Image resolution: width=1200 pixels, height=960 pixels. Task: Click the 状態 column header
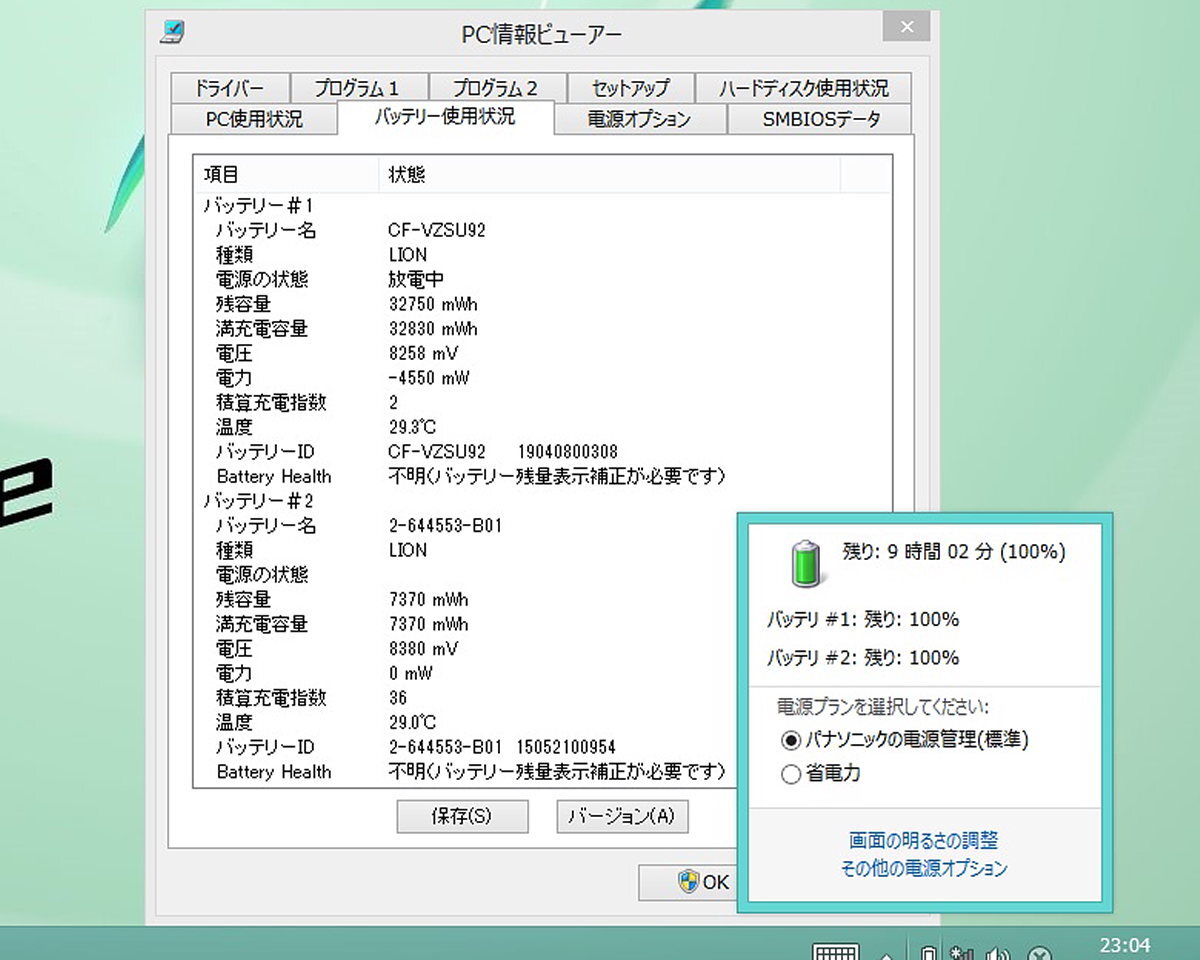click(609, 174)
